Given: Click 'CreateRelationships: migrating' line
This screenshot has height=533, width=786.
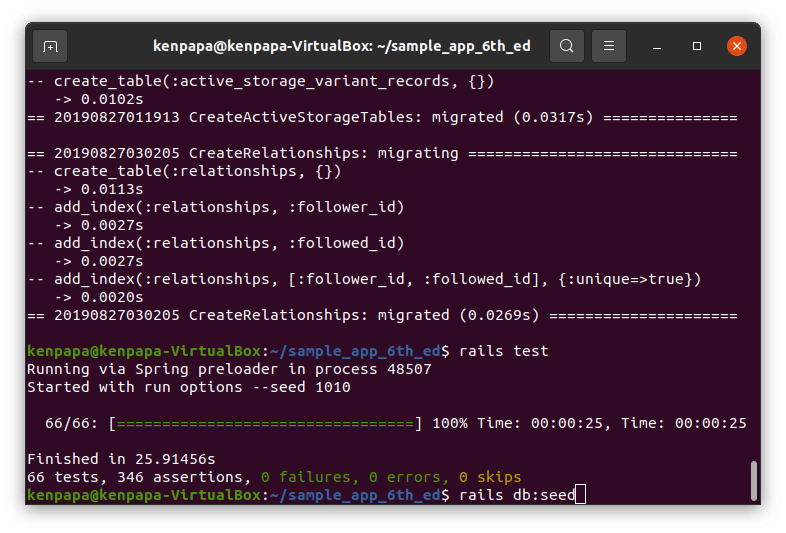Looking at the screenshot, I should pyautogui.click(x=382, y=153).
